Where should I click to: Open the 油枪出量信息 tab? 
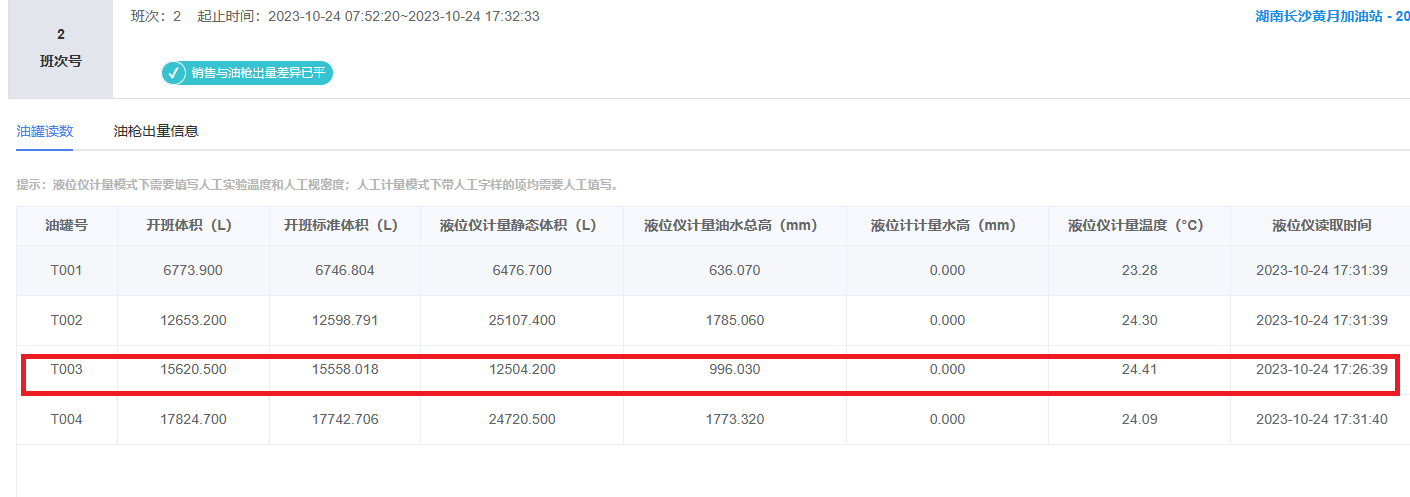(156, 131)
